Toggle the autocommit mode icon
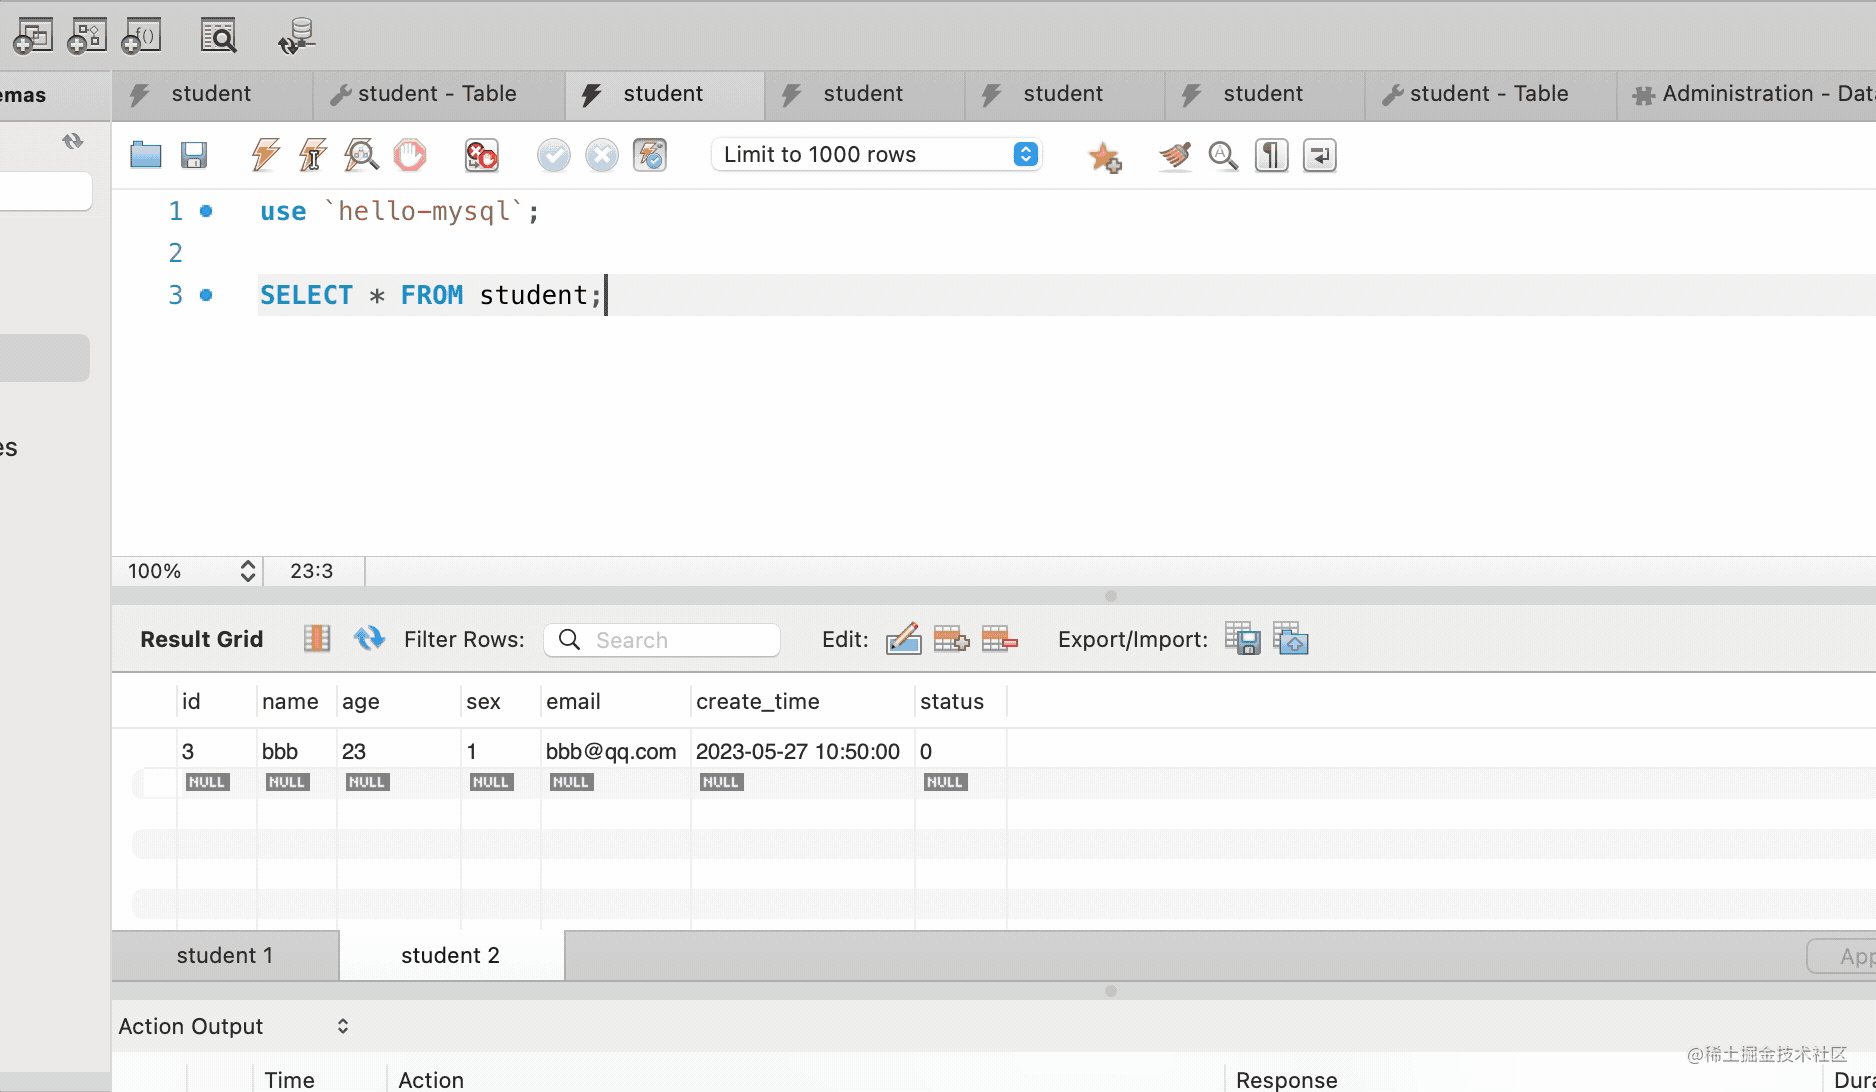This screenshot has width=1876, height=1092. [x=650, y=155]
